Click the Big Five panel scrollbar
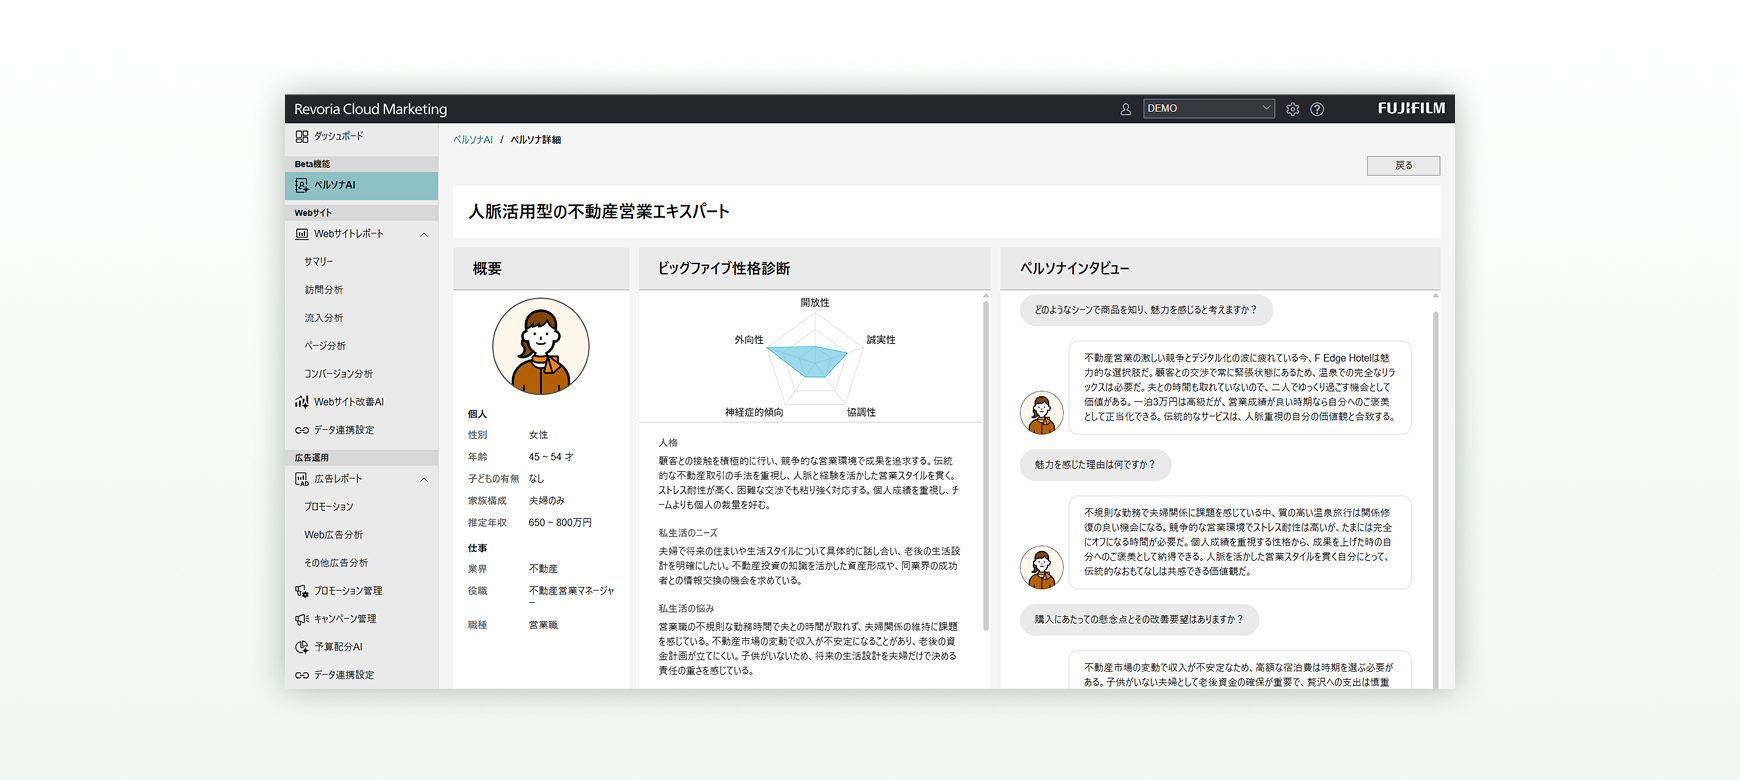 pos(986,460)
